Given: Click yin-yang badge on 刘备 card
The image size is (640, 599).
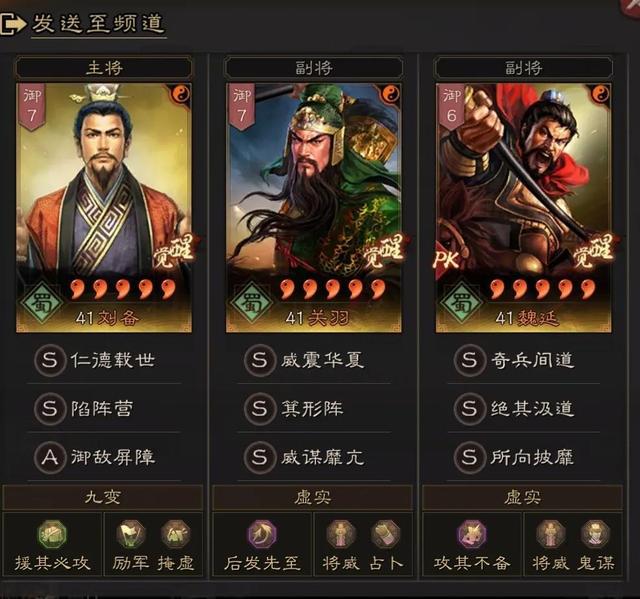Looking at the screenshot, I should [180, 94].
